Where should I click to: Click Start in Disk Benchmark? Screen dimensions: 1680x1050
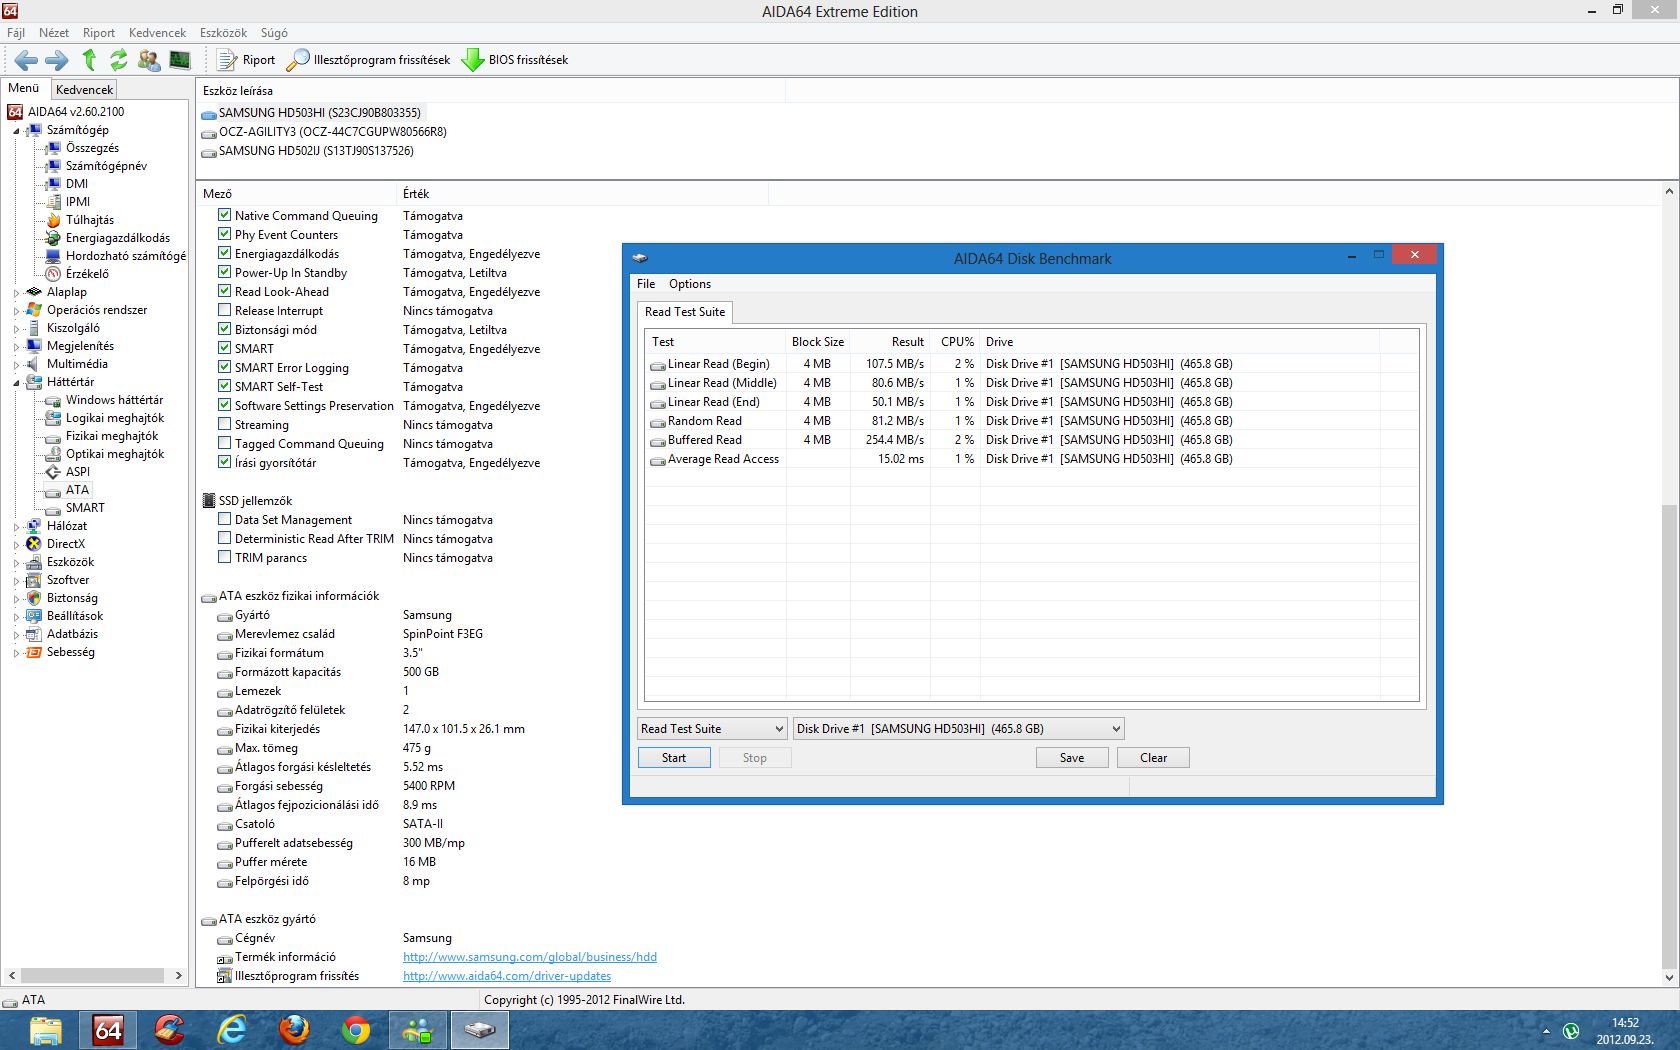pos(674,758)
